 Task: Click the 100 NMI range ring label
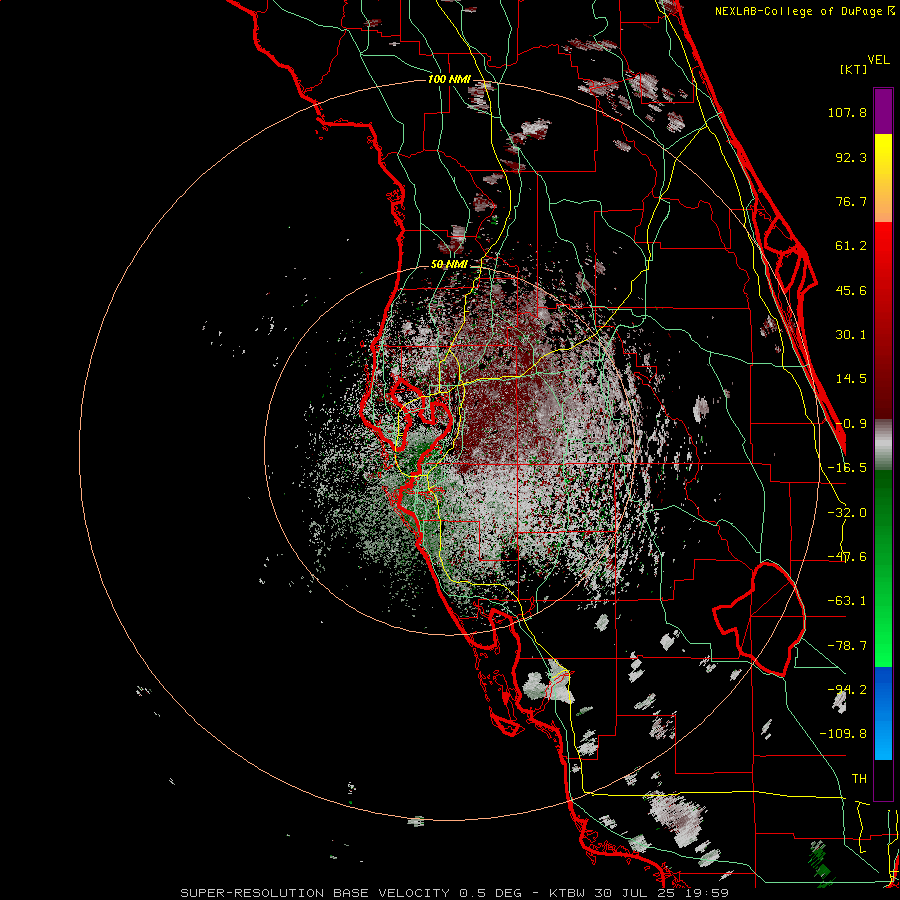pyautogui.click(x=449, y=79)
